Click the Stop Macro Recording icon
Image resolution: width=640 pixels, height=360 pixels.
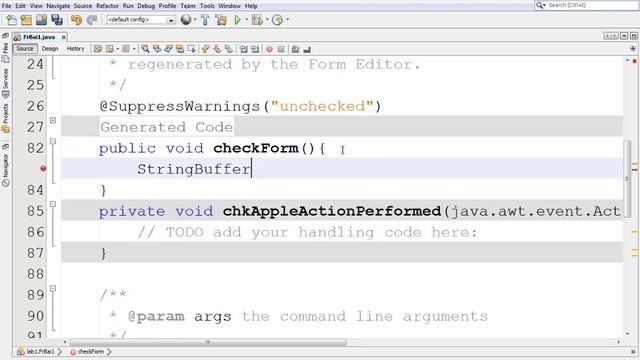[281, 49]
